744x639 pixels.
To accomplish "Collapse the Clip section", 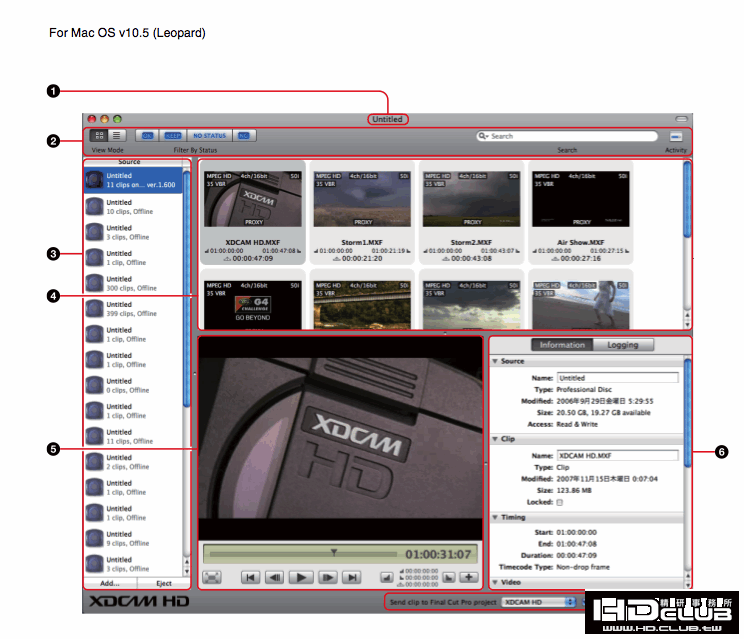I will tap(495, 439).
